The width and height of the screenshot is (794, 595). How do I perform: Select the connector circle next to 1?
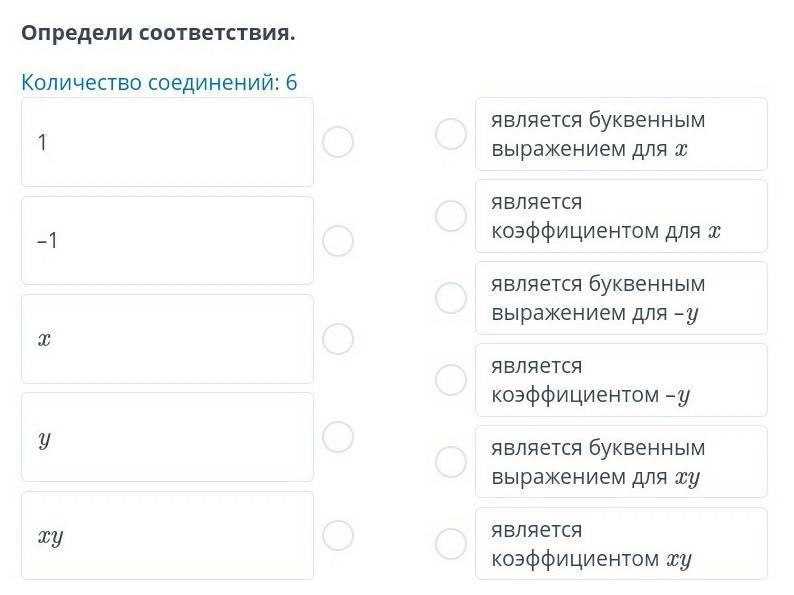pos(338,142)
